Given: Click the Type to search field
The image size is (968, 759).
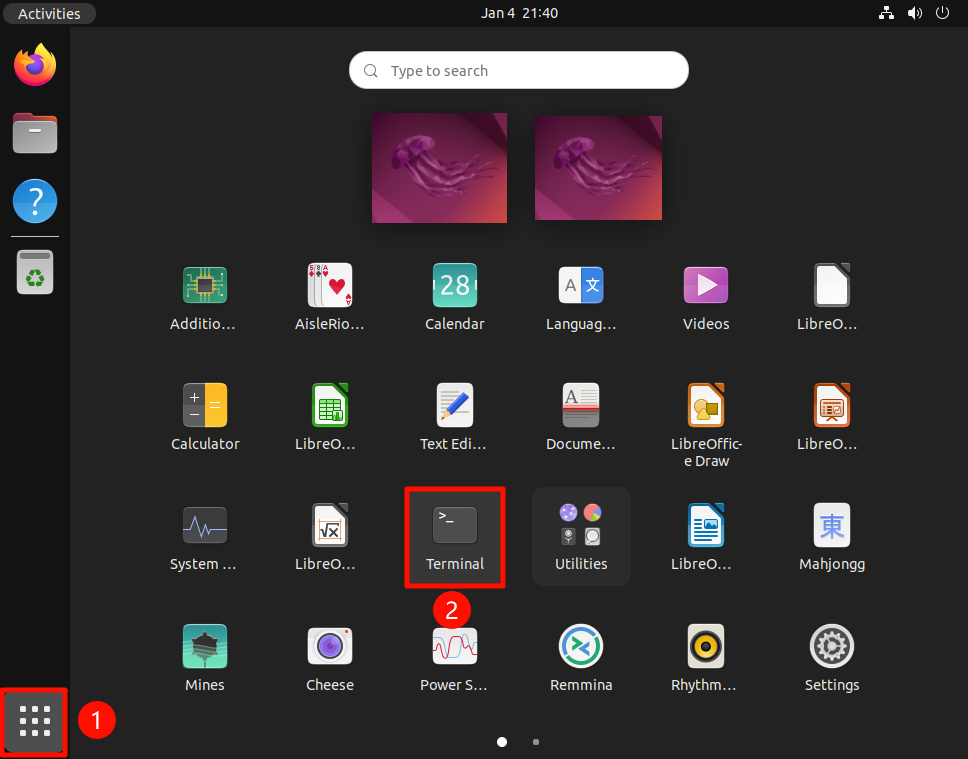Looking at the screenshot, I should 519,70.
